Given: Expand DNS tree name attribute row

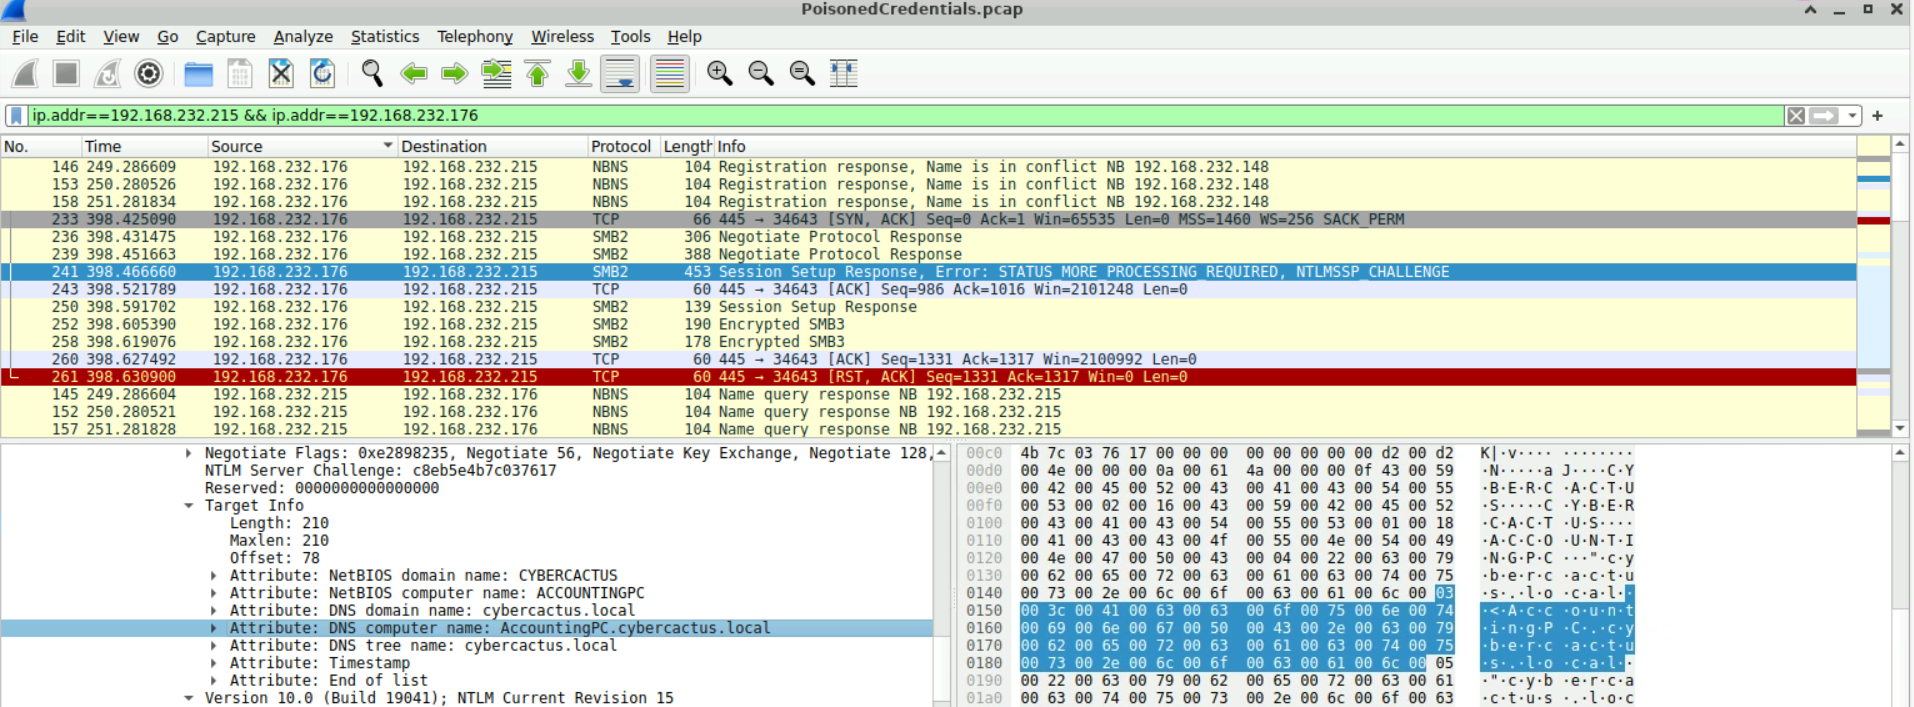Looking at the screenshot, I should tap(213, 646).
